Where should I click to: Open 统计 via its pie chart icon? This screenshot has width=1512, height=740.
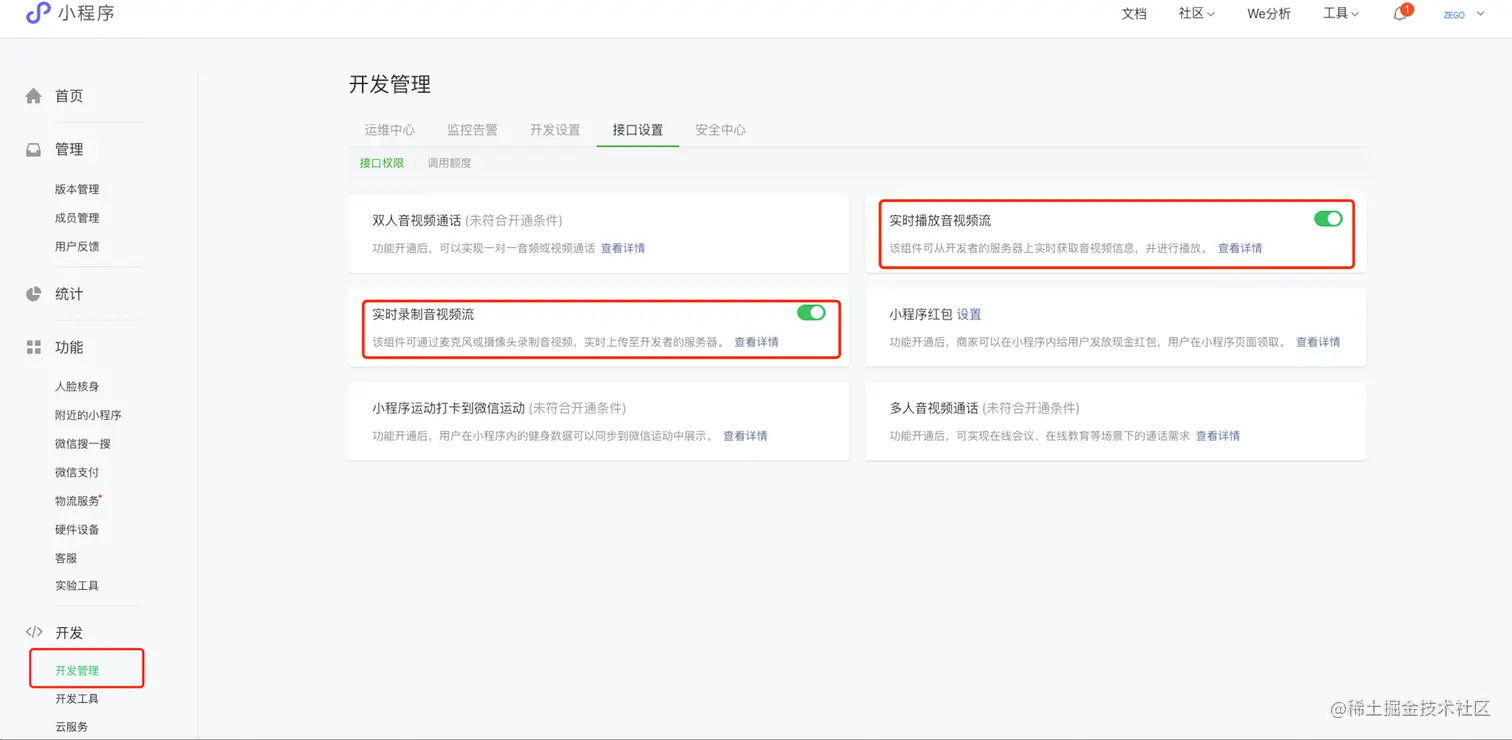pyautogui.click(x=33, y=293)
